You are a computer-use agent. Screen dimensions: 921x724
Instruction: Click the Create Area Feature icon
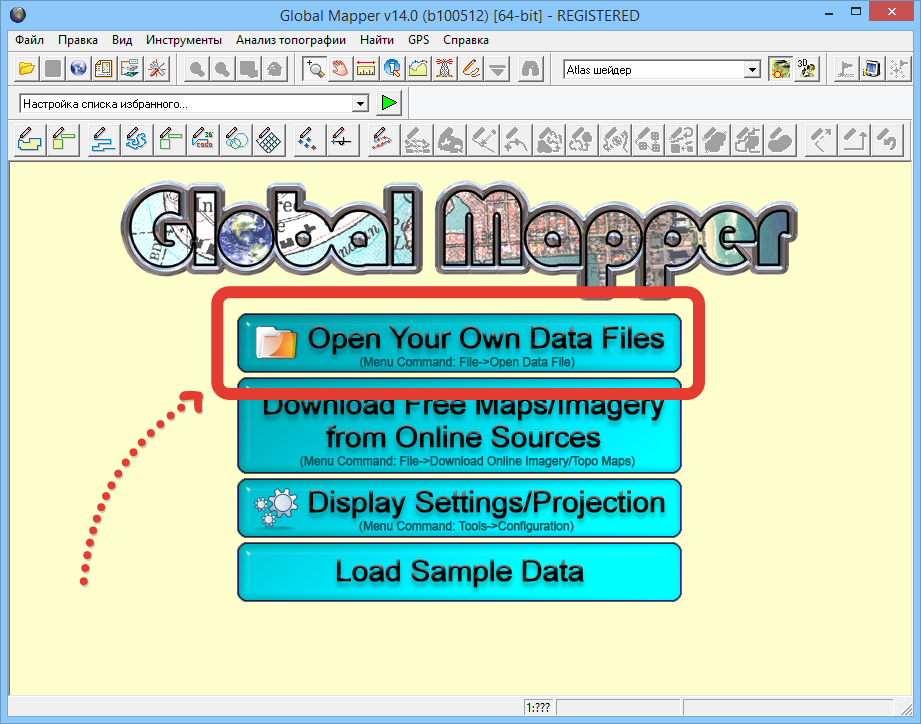pyautogui.click(x=31, y=140)
